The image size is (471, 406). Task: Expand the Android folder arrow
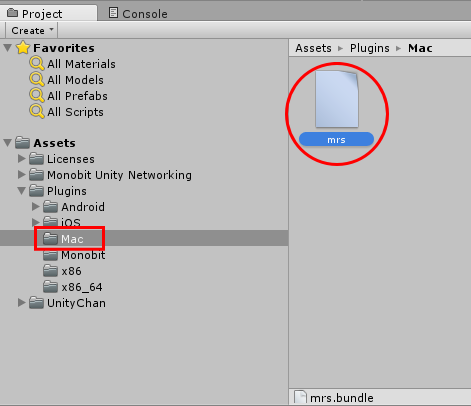click(x=36, y=206)
